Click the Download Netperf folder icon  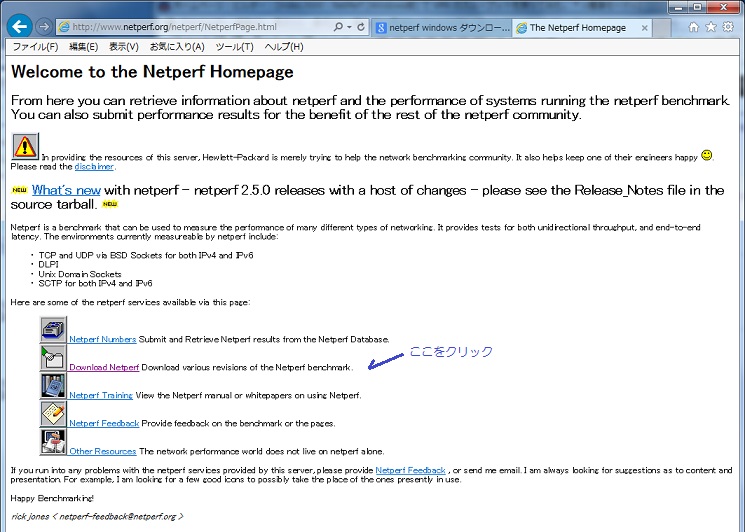tap(53, 358)
